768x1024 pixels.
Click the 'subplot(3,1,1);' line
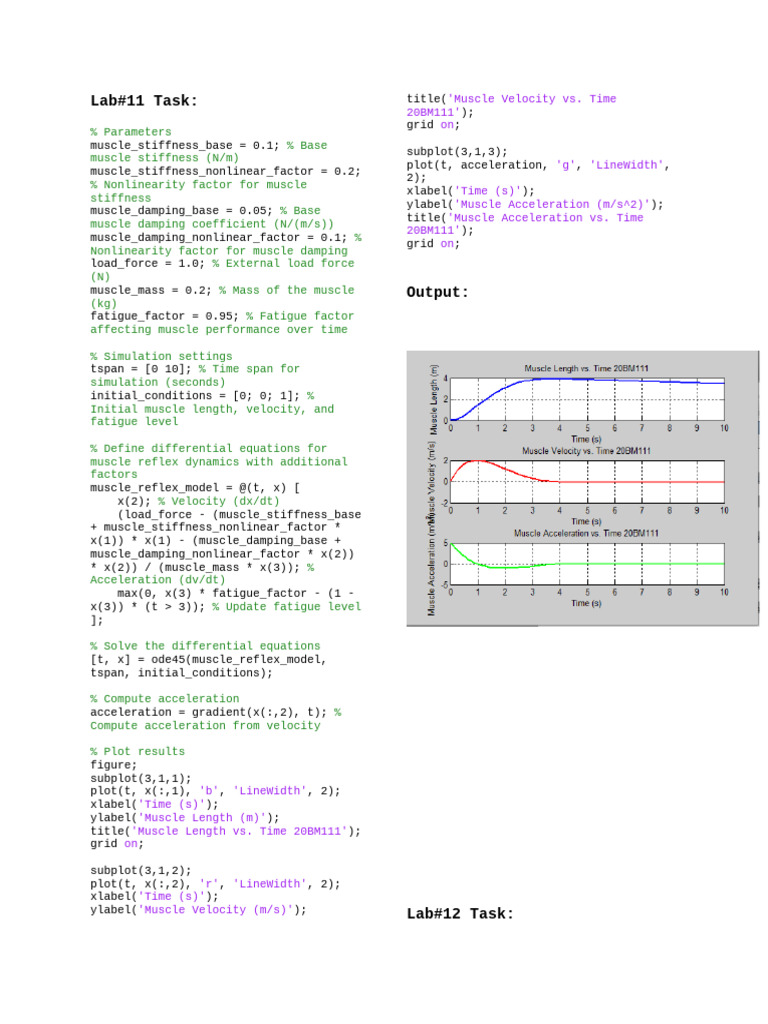141,778
